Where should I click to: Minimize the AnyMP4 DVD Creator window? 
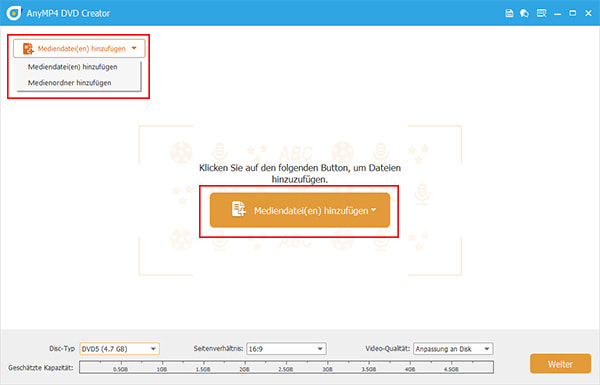pyautogui.click(x=558, y=13)
